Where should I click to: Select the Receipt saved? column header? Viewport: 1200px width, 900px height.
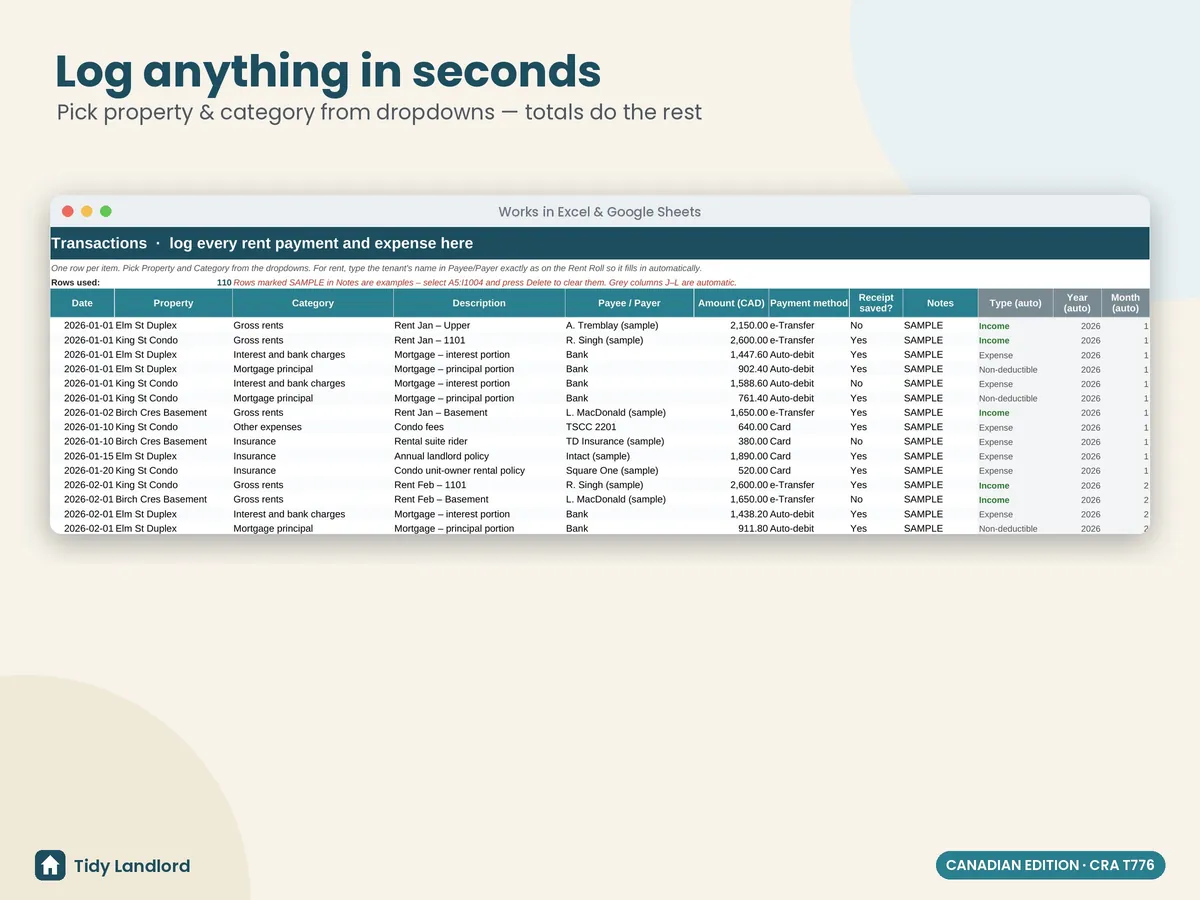[x=876, y=303]
